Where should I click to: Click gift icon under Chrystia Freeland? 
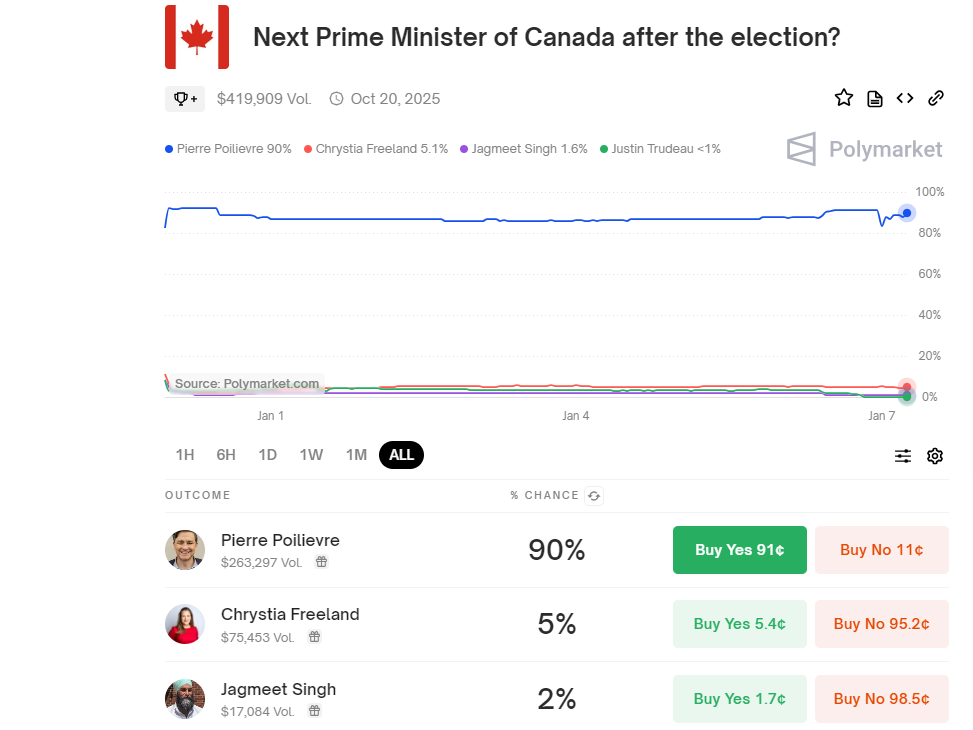click(314, 637)
